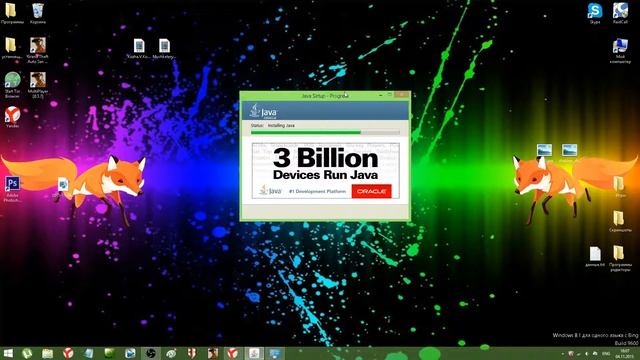Launch Start Tor Browser shortcut

pos(12,85)
